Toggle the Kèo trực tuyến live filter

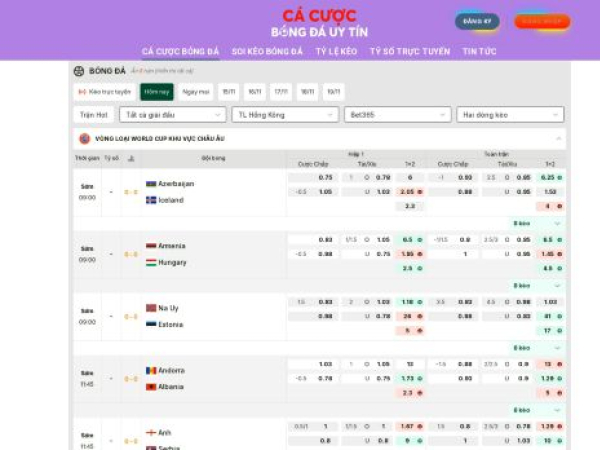(x=105, y=92)
